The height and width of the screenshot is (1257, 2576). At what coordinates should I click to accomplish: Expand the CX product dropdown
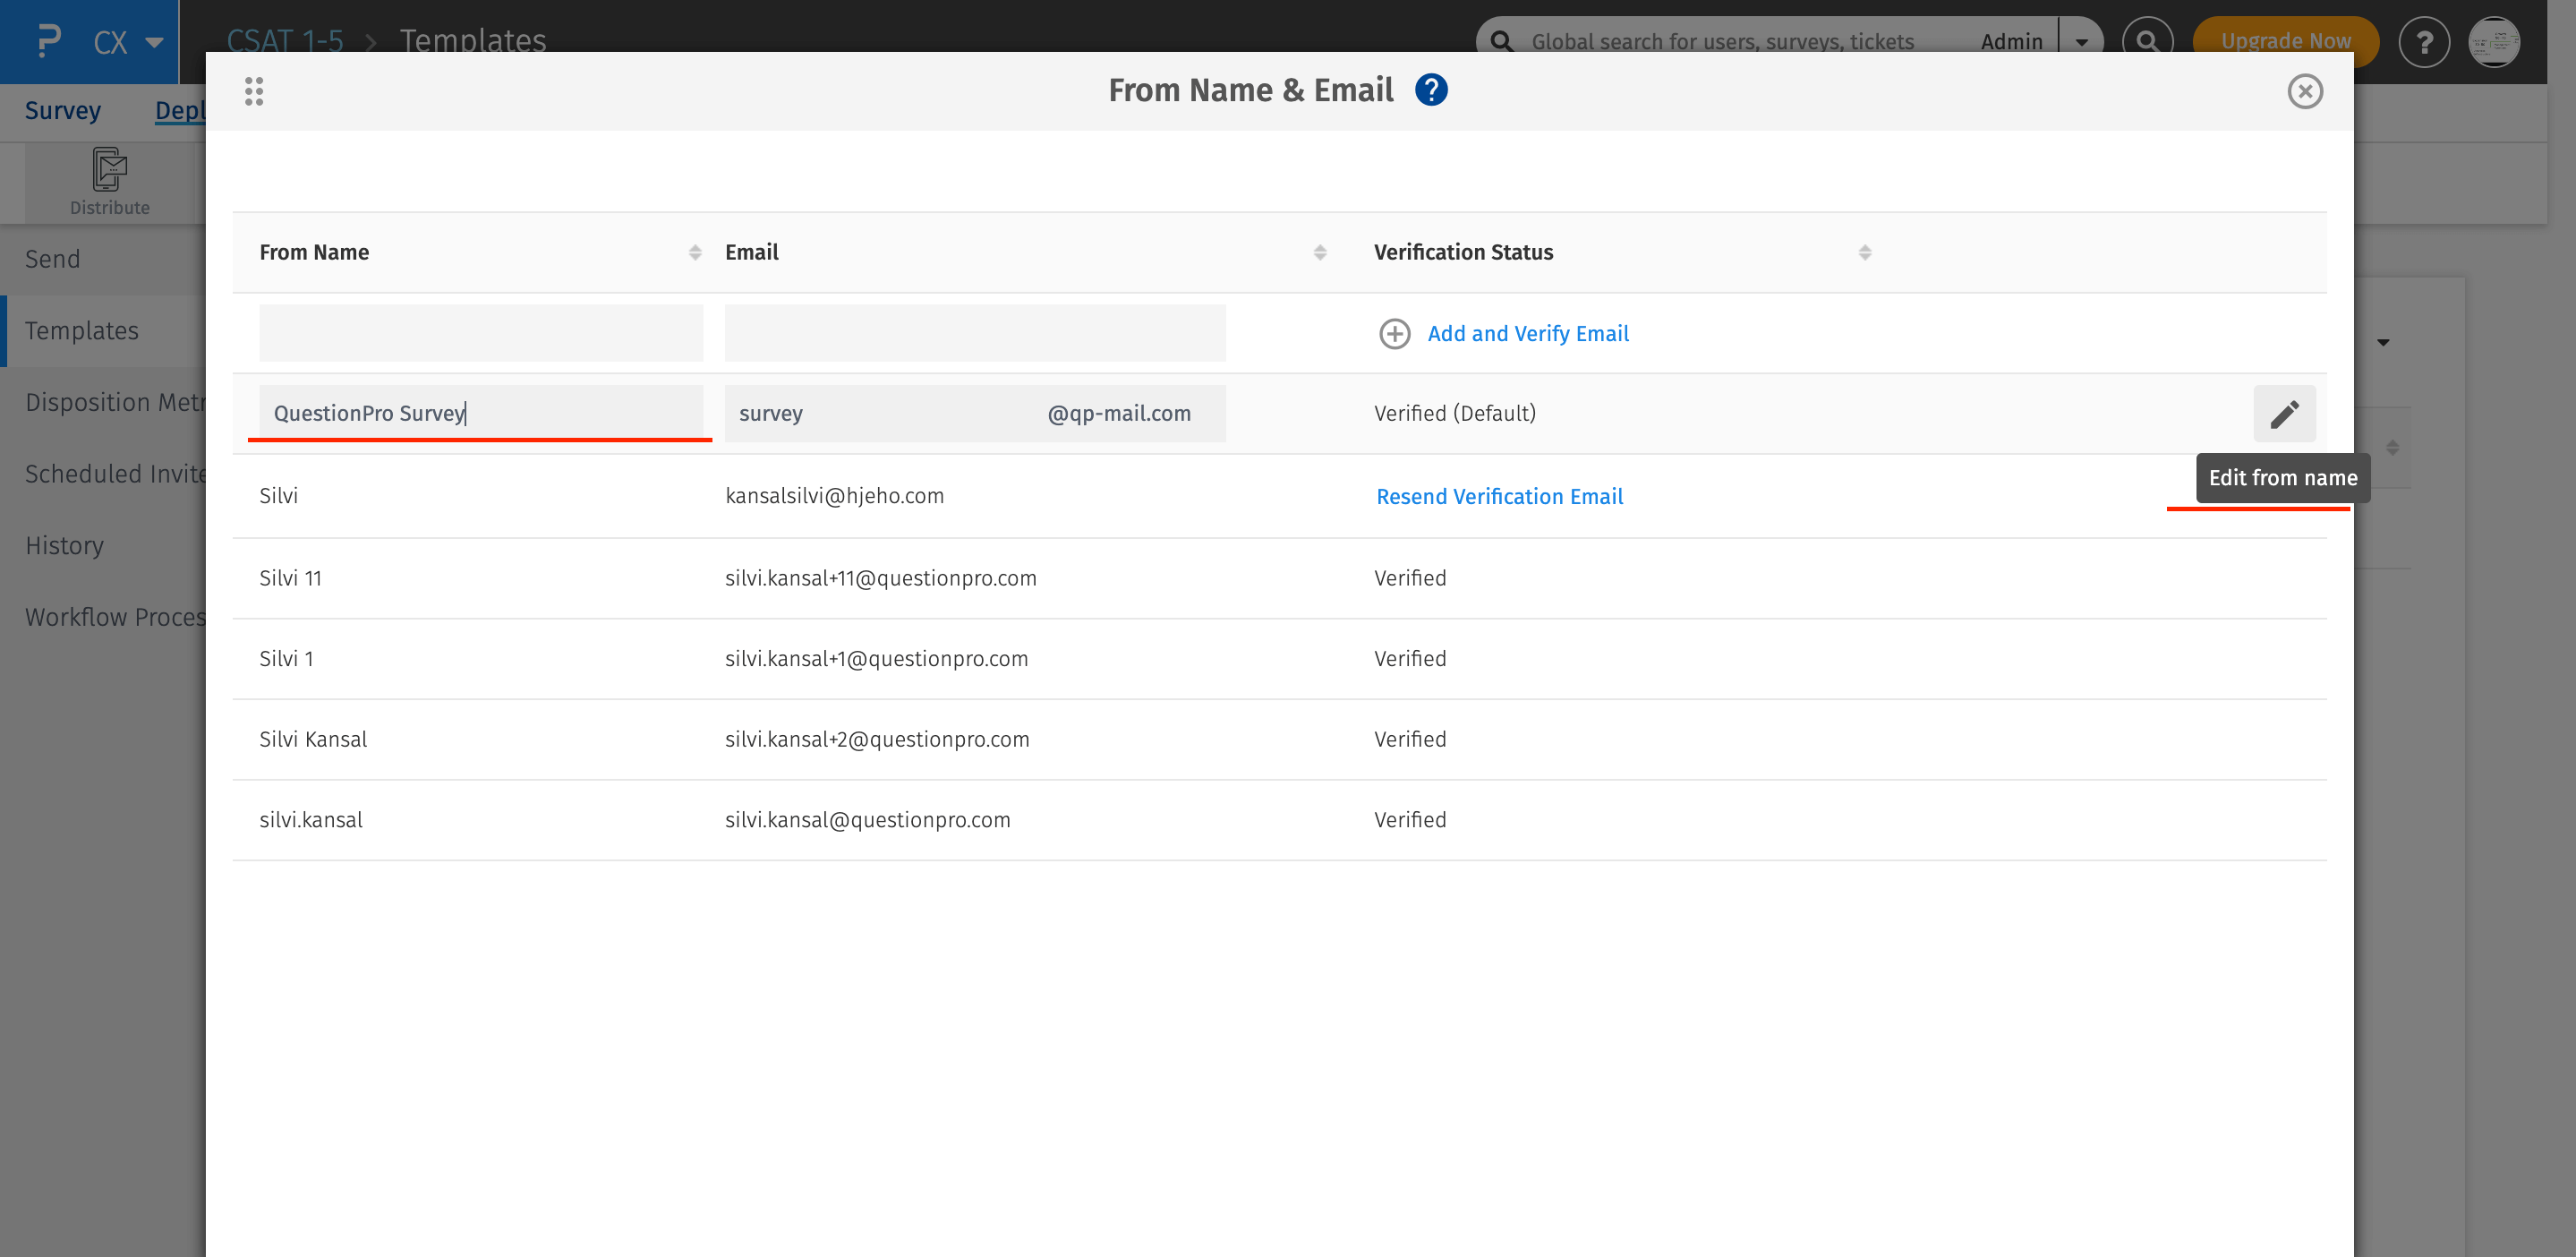click(154, 42)
